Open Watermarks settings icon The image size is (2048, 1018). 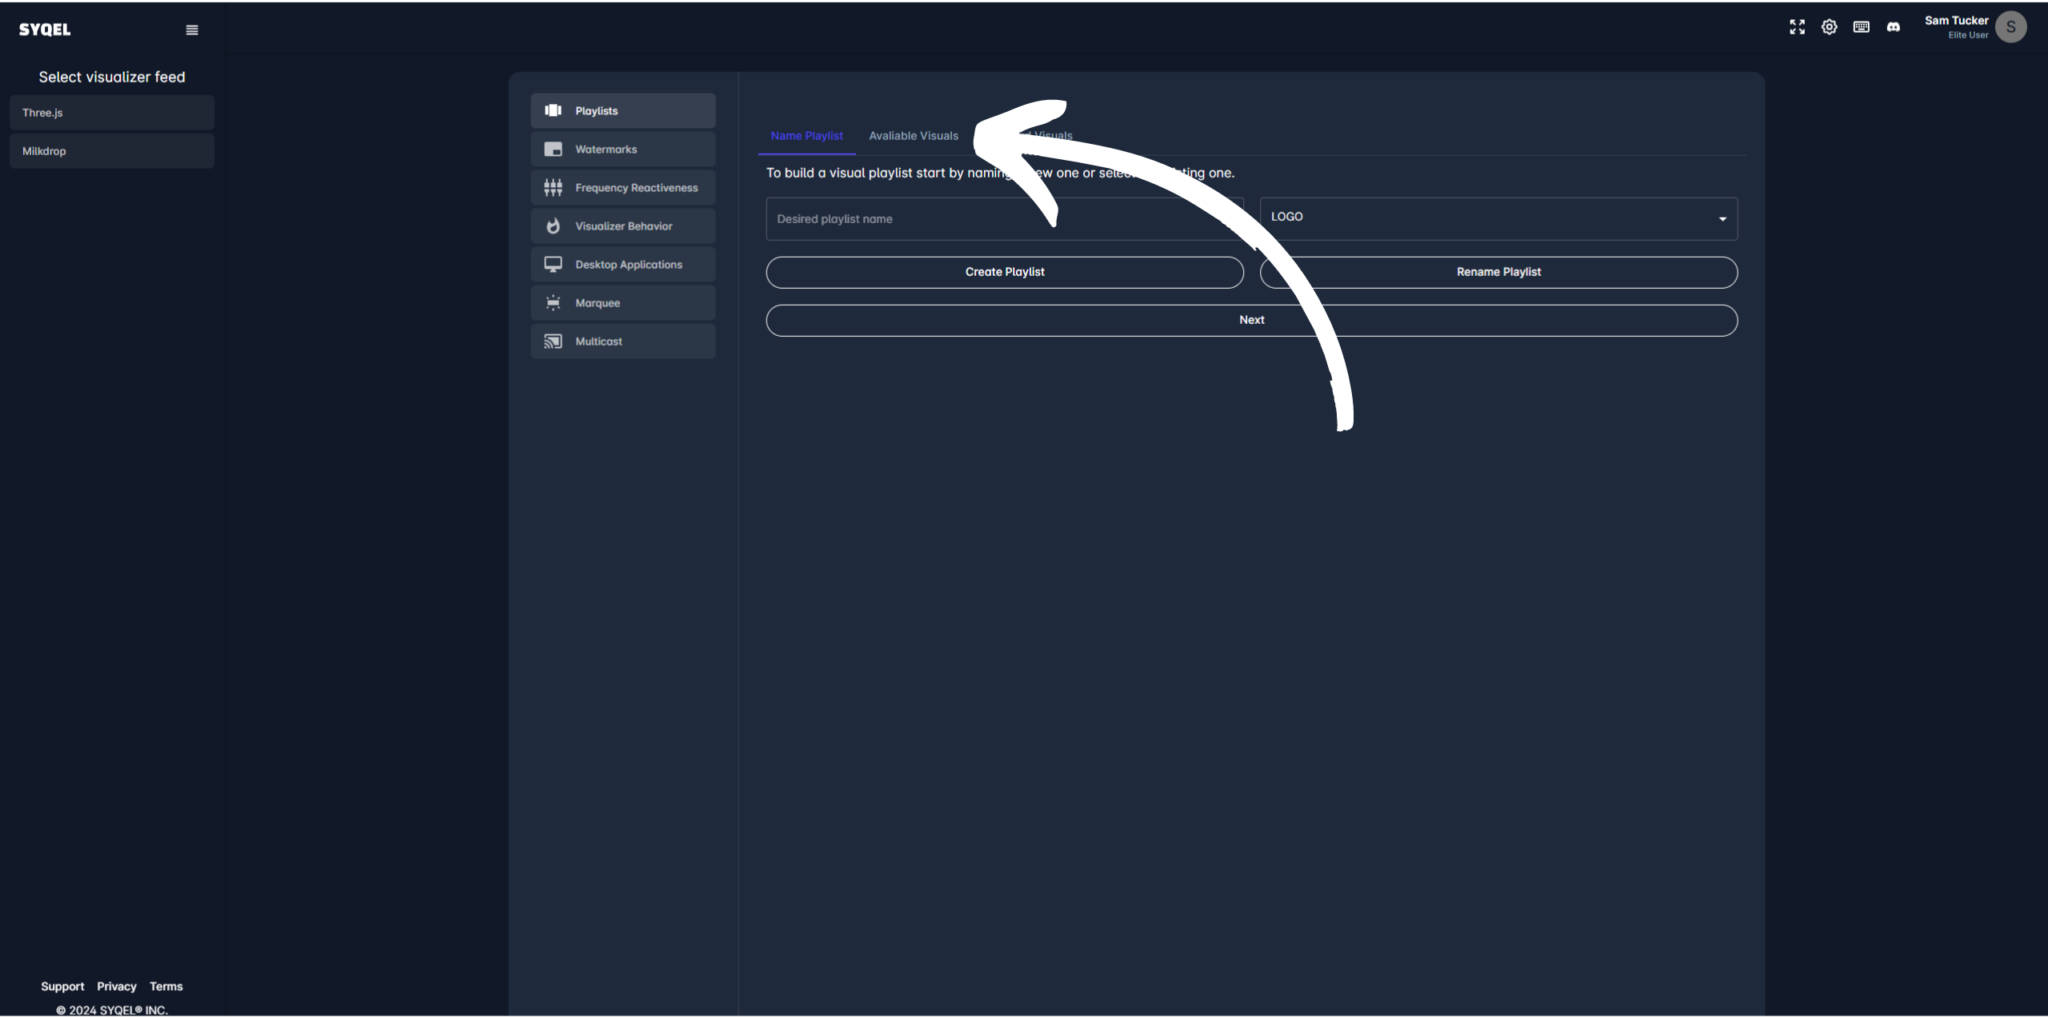[x=553, y=149]
